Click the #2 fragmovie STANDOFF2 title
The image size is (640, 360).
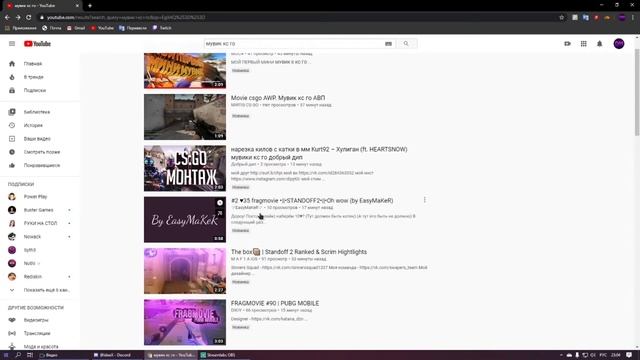312,200
